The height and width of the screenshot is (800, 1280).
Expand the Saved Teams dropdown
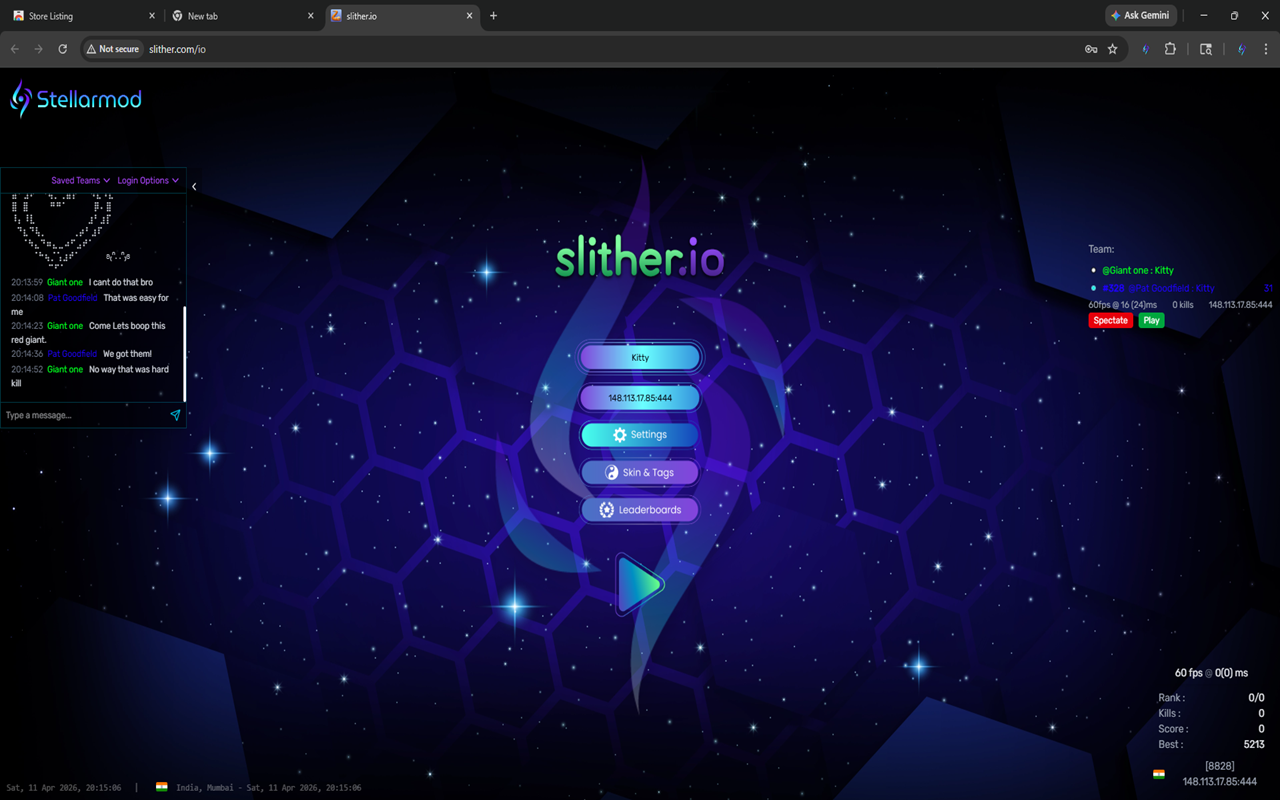(x=80, y=181)
